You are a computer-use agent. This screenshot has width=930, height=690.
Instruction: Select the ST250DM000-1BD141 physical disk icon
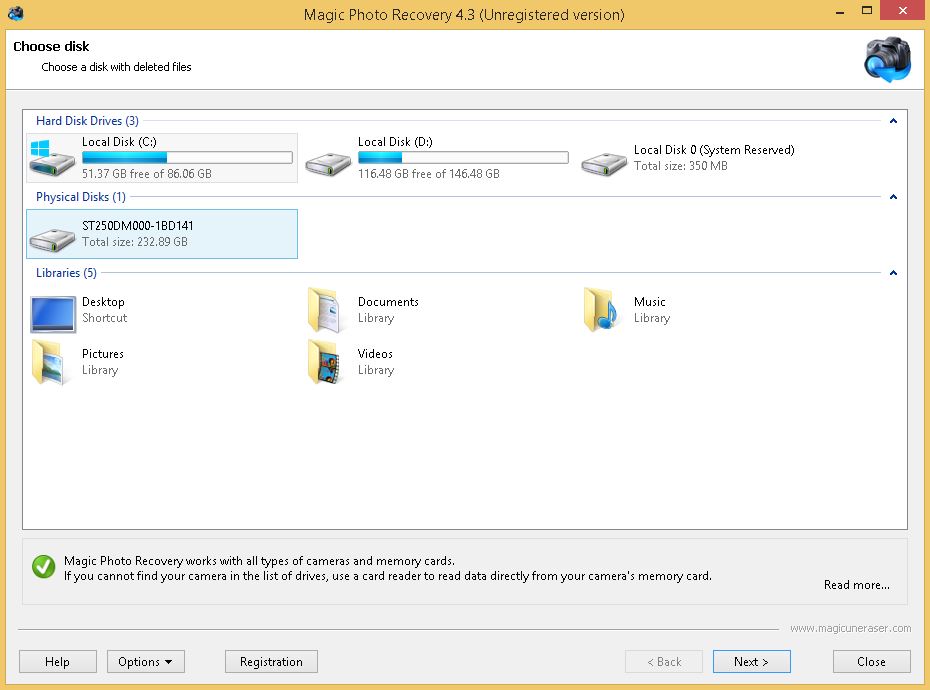pyautogui.click(x=52, y=240)
